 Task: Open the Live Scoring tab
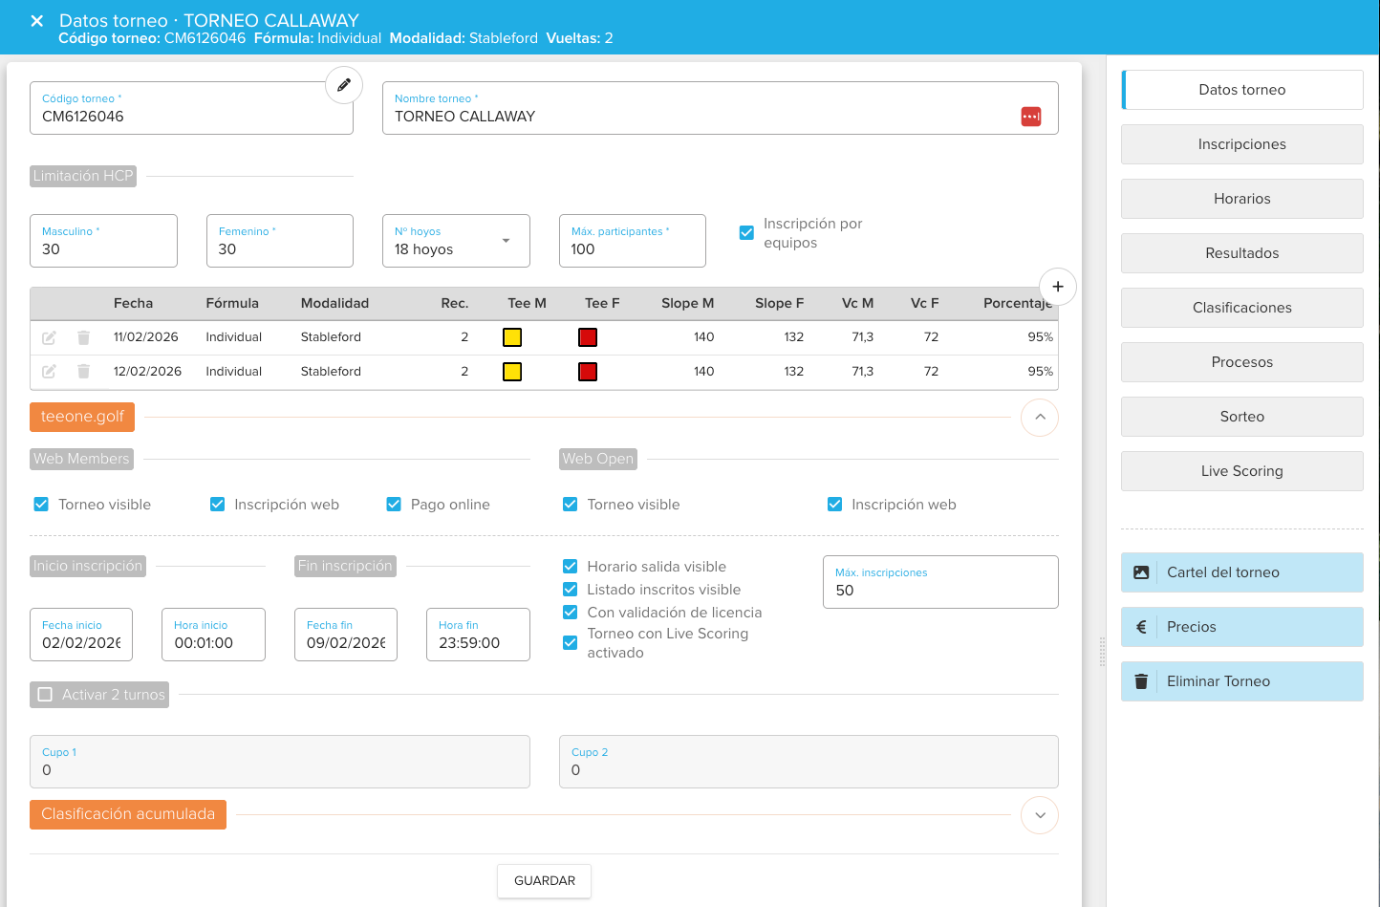(1241, 472)
